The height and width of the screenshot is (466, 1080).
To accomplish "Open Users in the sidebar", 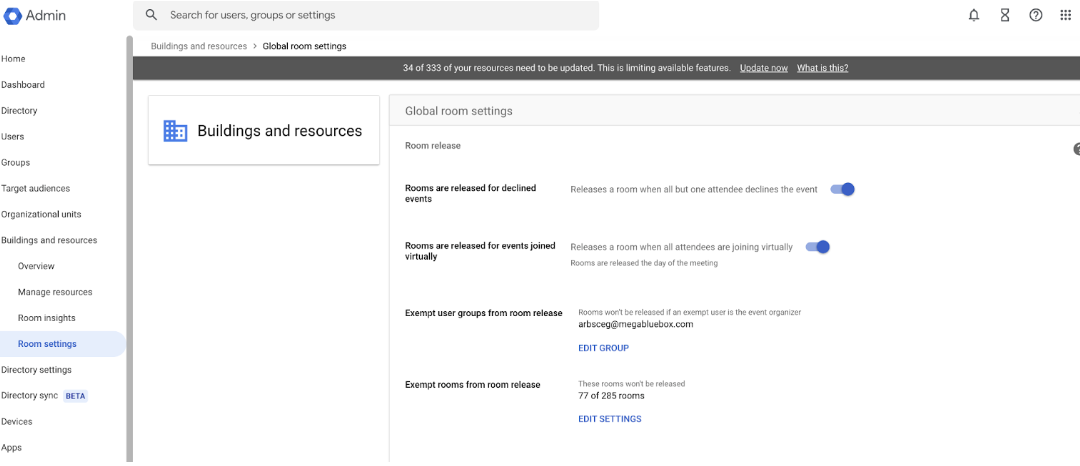I will click(12, 136).
